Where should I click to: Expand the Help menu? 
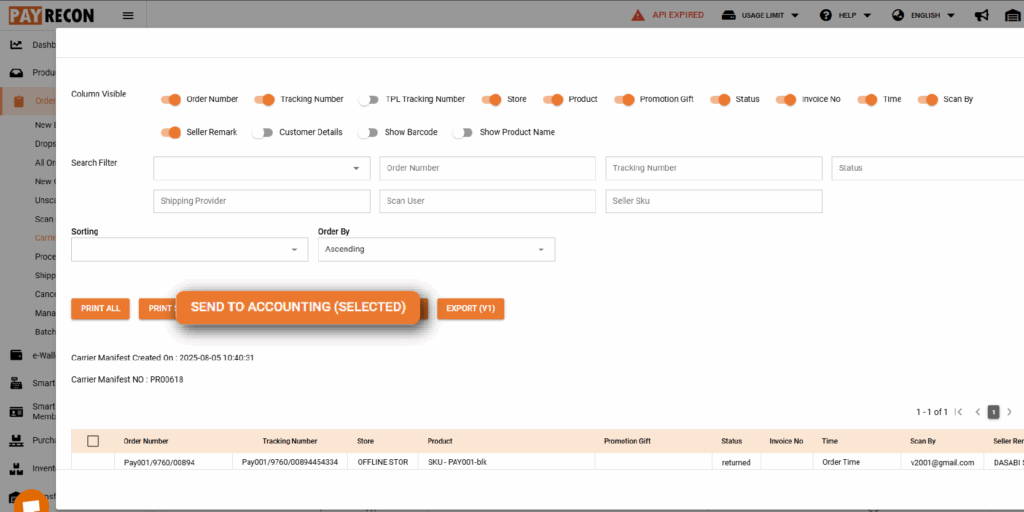tap(867, 16)
